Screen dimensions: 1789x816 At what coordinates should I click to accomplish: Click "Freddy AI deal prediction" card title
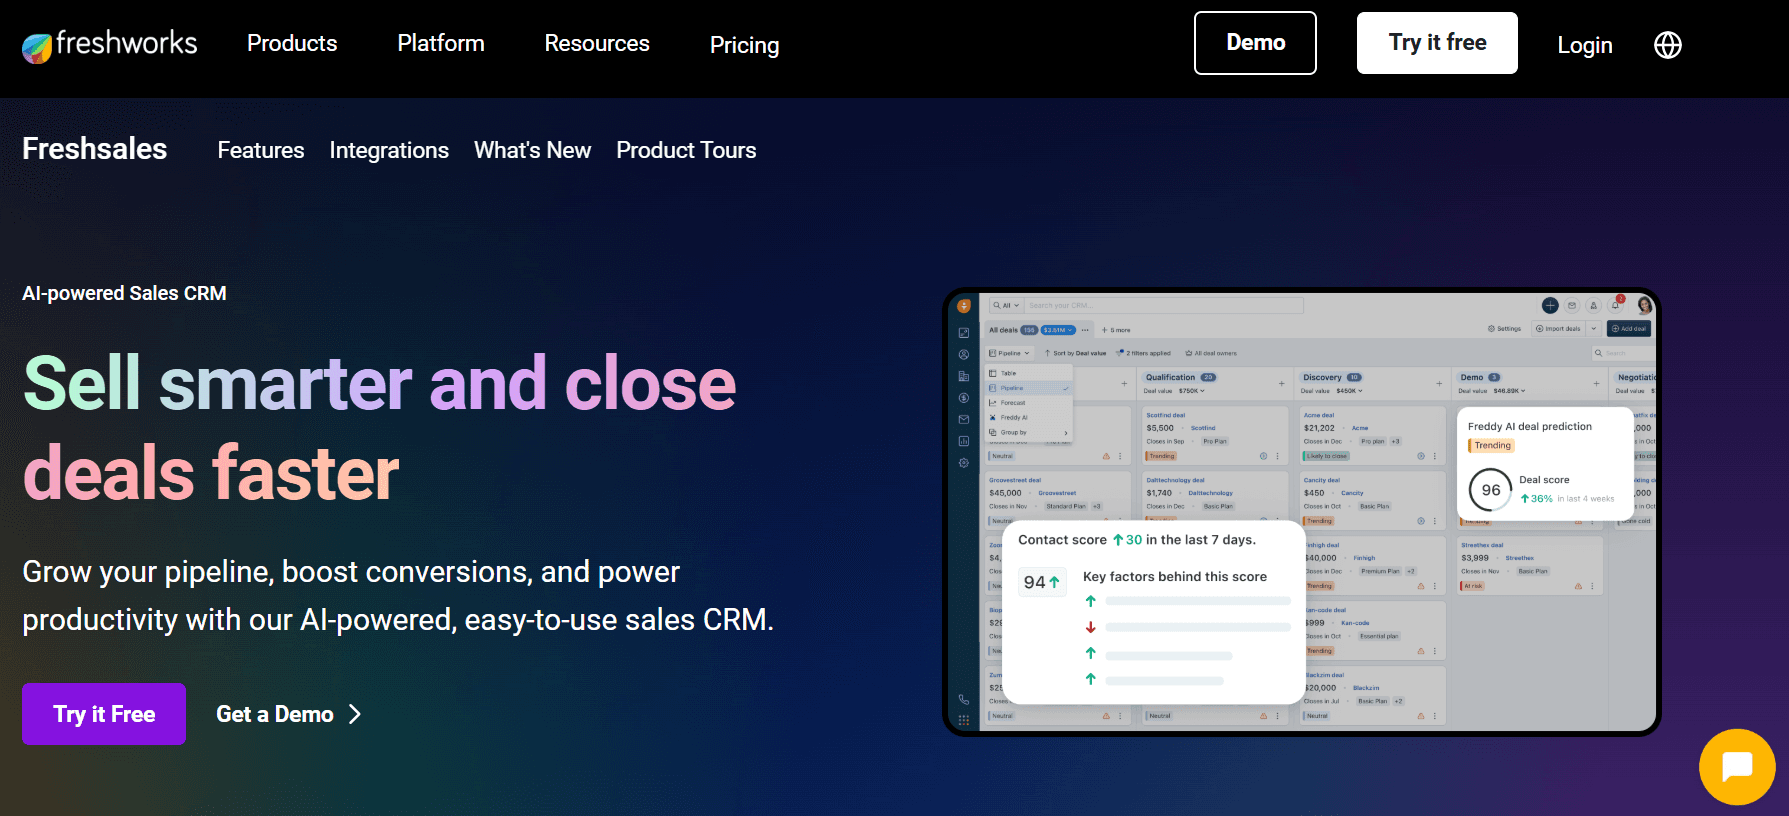pos(1530,426)
